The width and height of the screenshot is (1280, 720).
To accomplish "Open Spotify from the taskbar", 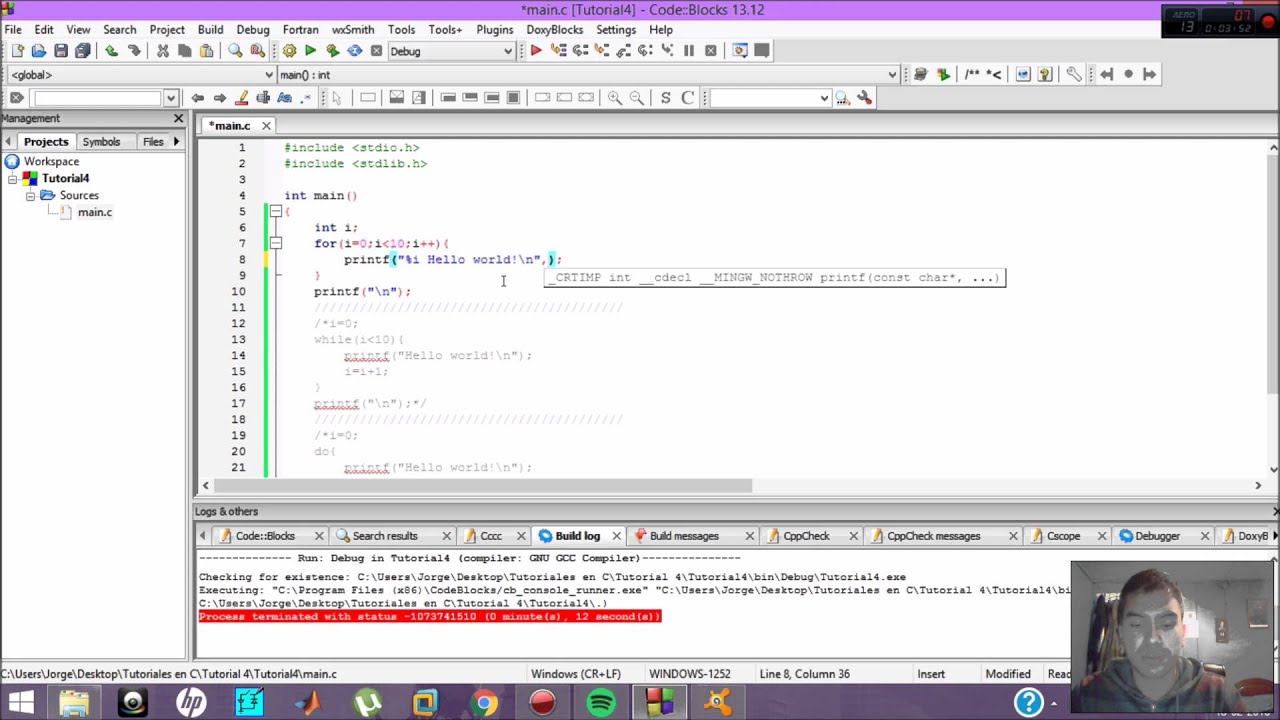I will [601, 702].
